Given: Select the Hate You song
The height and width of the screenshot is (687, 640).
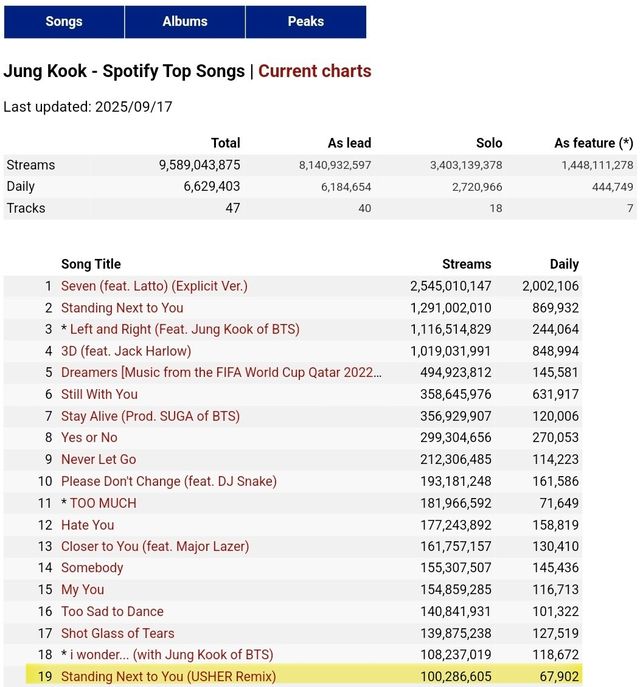Looking at the screenshot, I should (88, 525).
